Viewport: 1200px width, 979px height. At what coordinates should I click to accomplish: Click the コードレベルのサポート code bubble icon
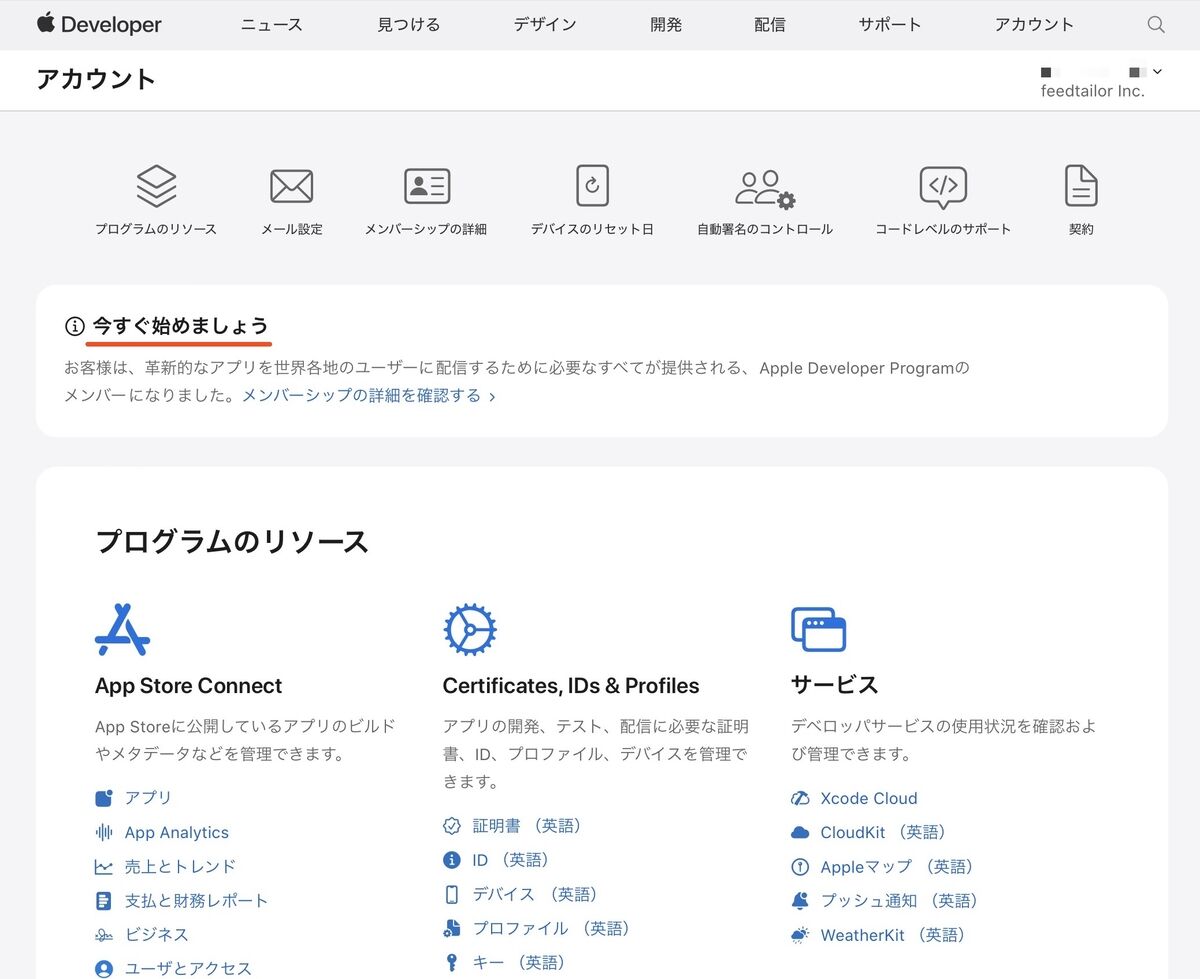click(943, 187)
